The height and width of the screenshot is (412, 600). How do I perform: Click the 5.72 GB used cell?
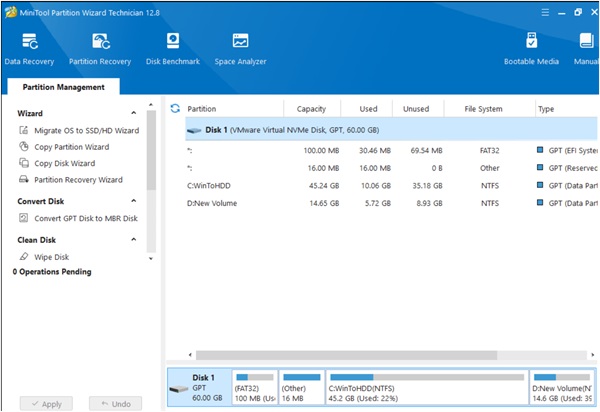[378, 203]
